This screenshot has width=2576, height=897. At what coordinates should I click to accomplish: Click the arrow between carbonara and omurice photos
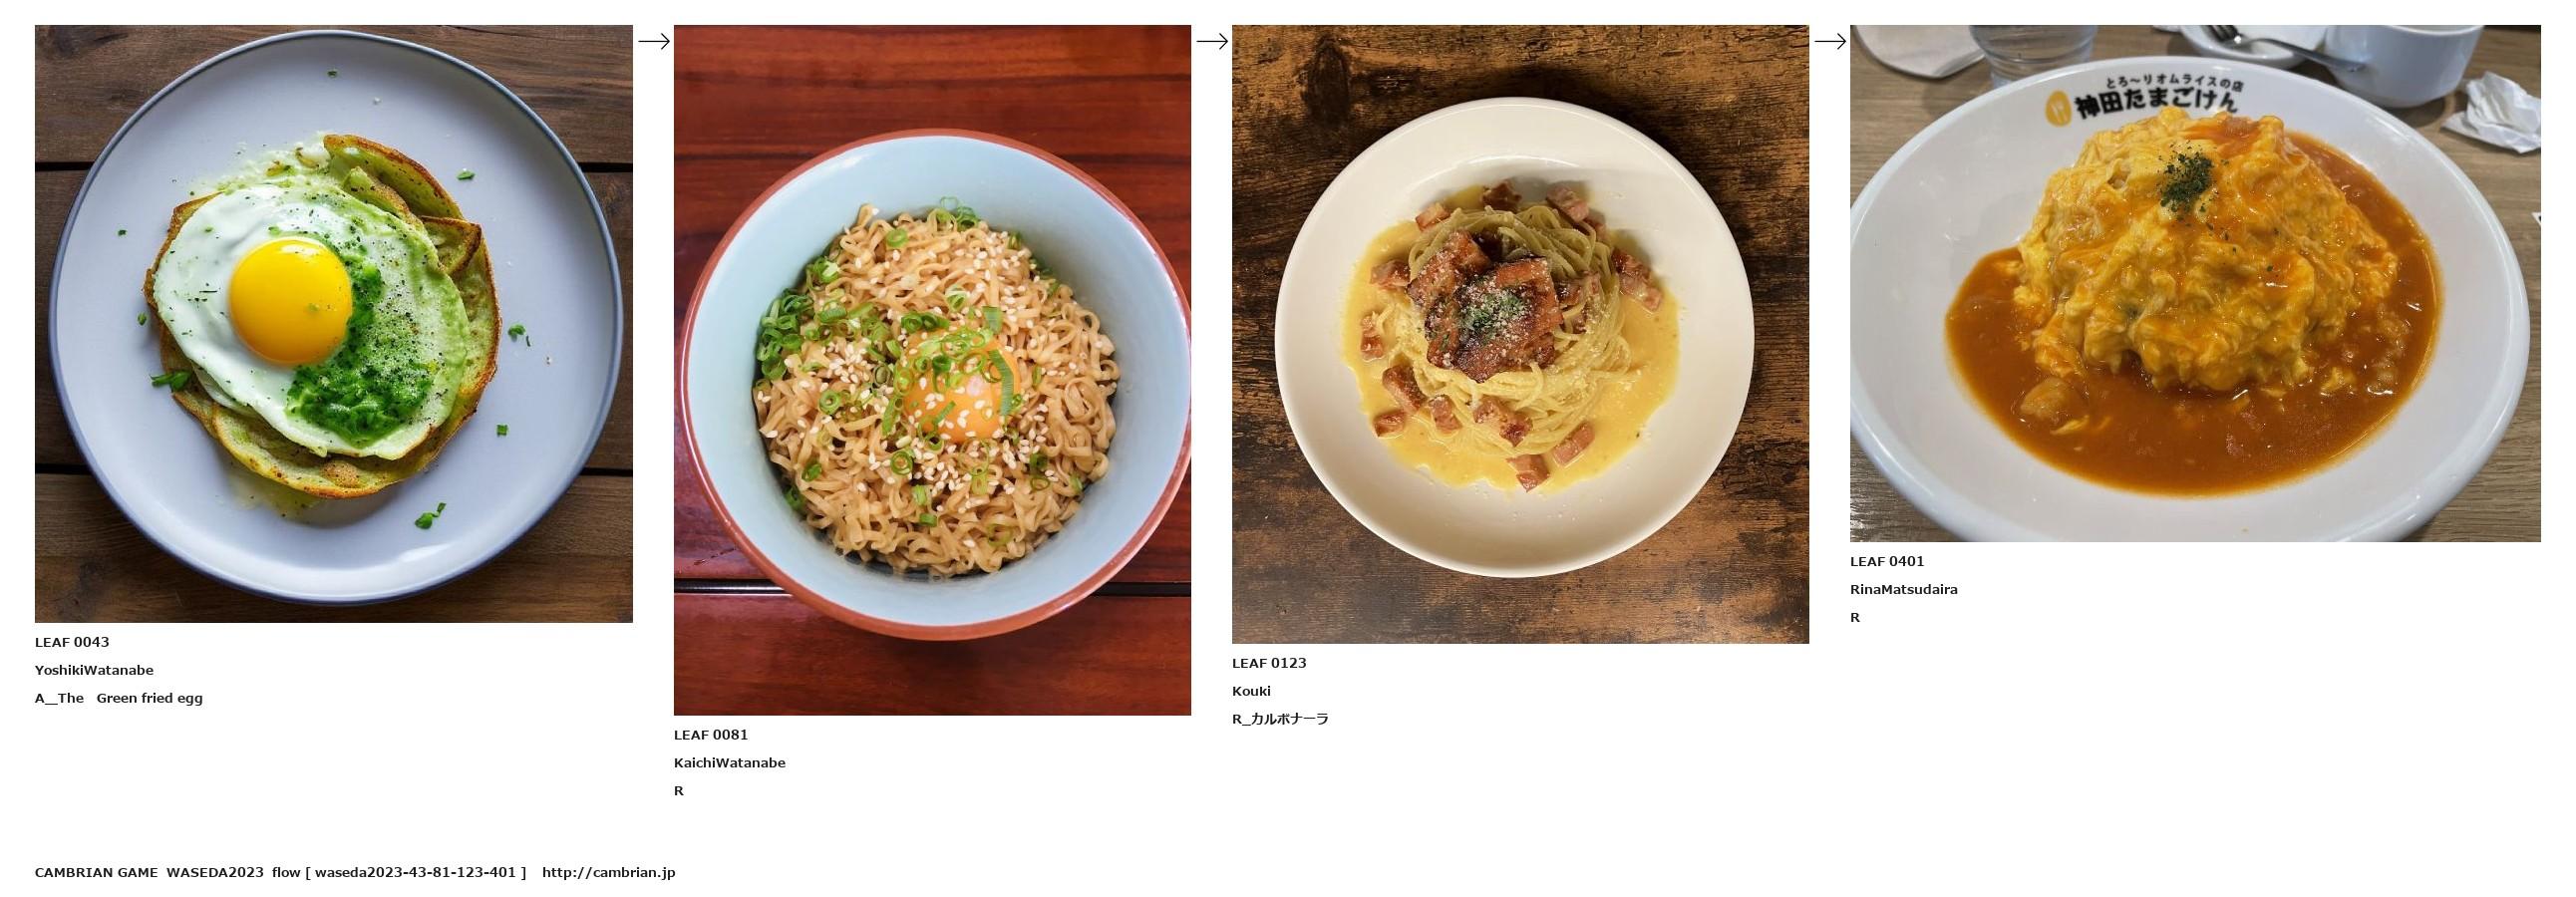[1830, 41]
